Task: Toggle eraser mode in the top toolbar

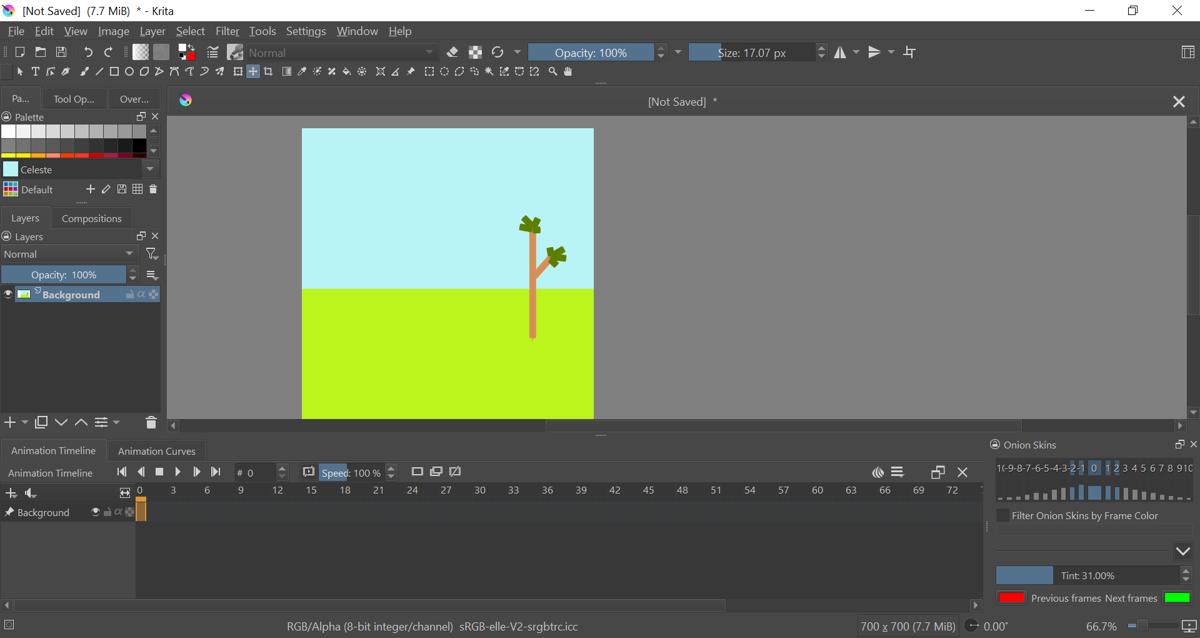Action: click(450, 51)
